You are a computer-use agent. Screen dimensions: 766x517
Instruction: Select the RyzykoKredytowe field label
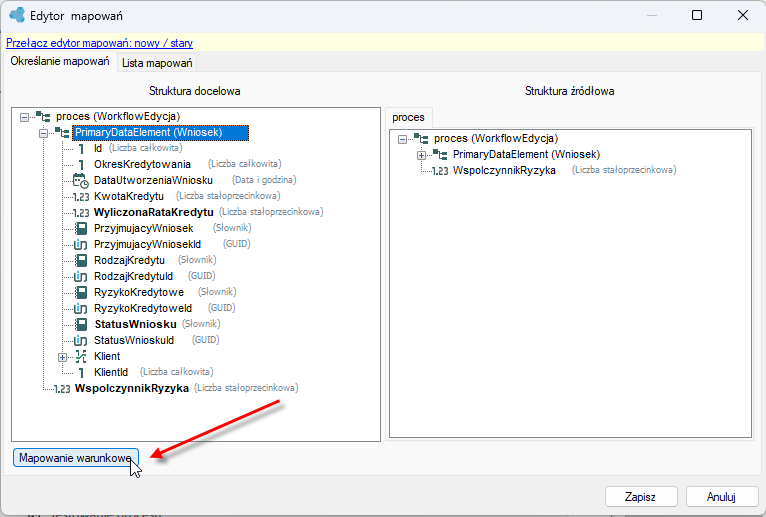[139, 292]
